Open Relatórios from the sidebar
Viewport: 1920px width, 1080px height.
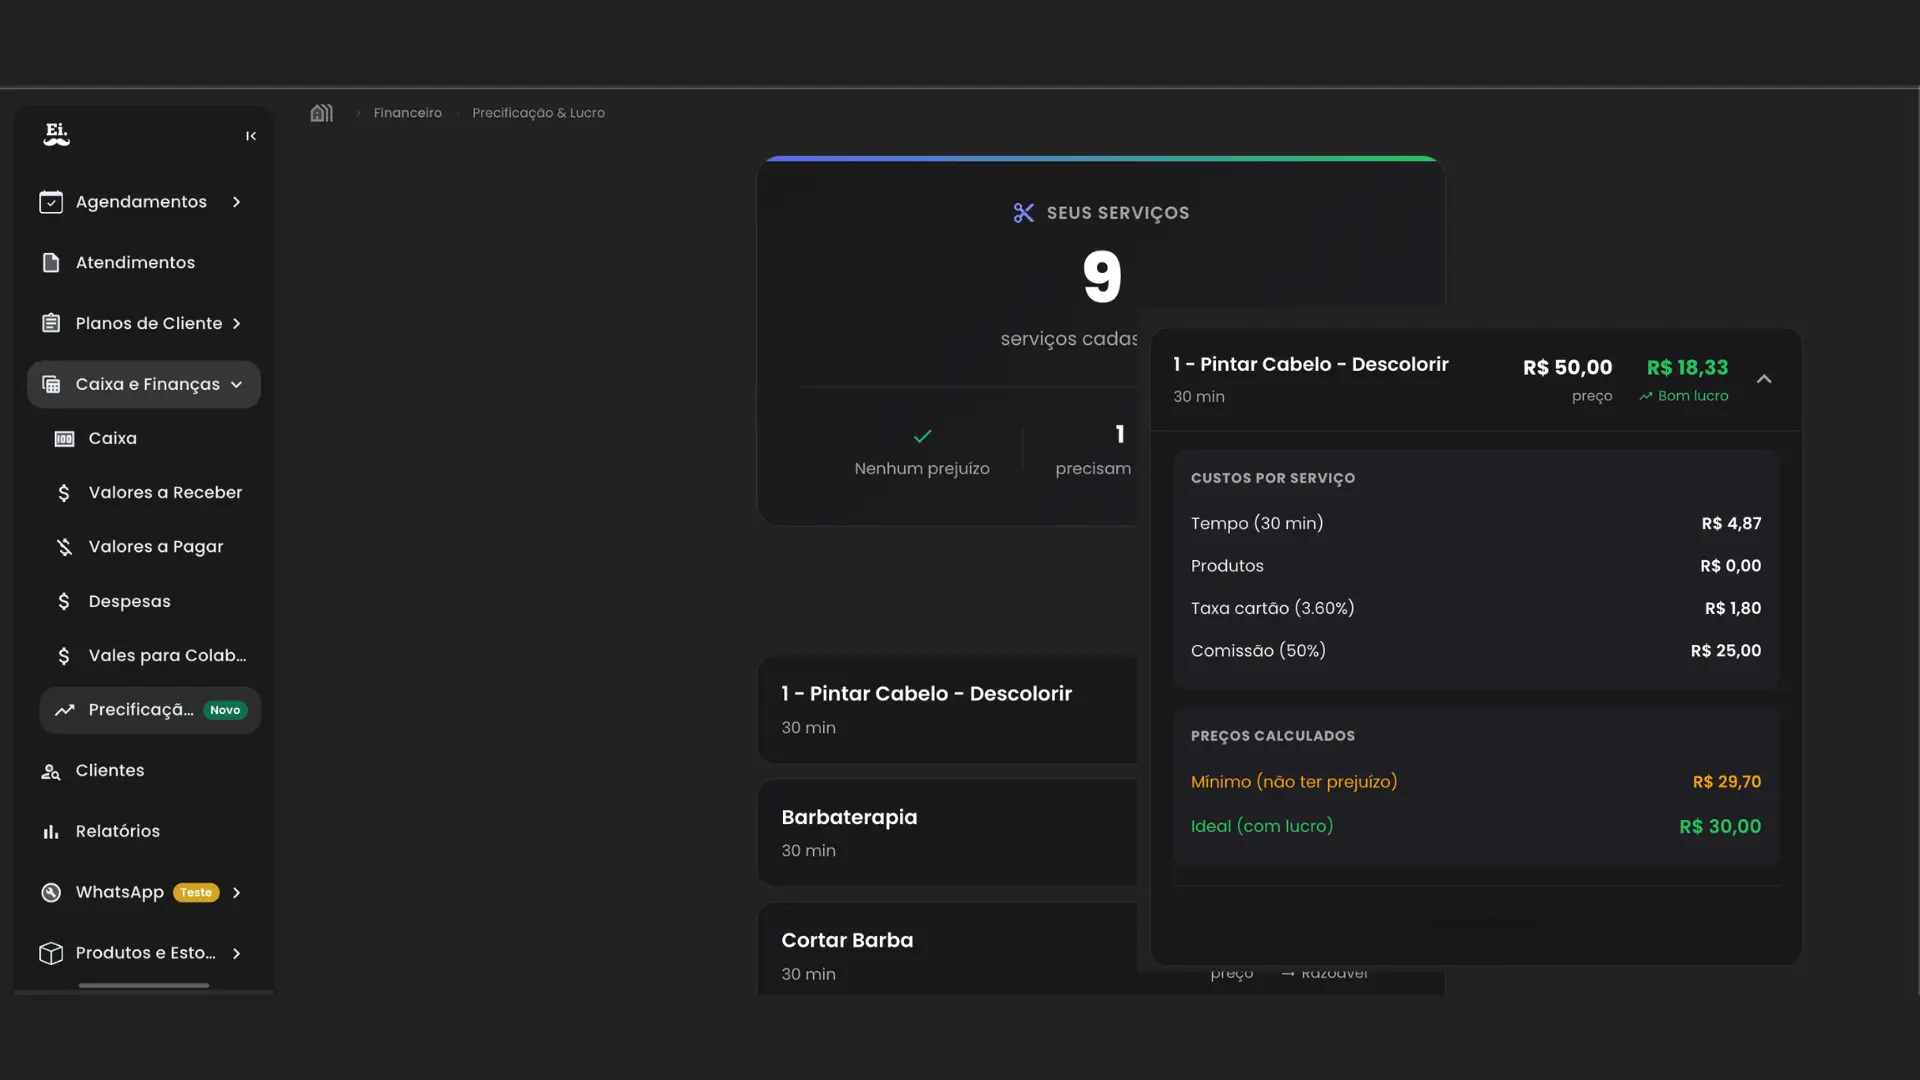pyautogui.click(x=117, y=832)
